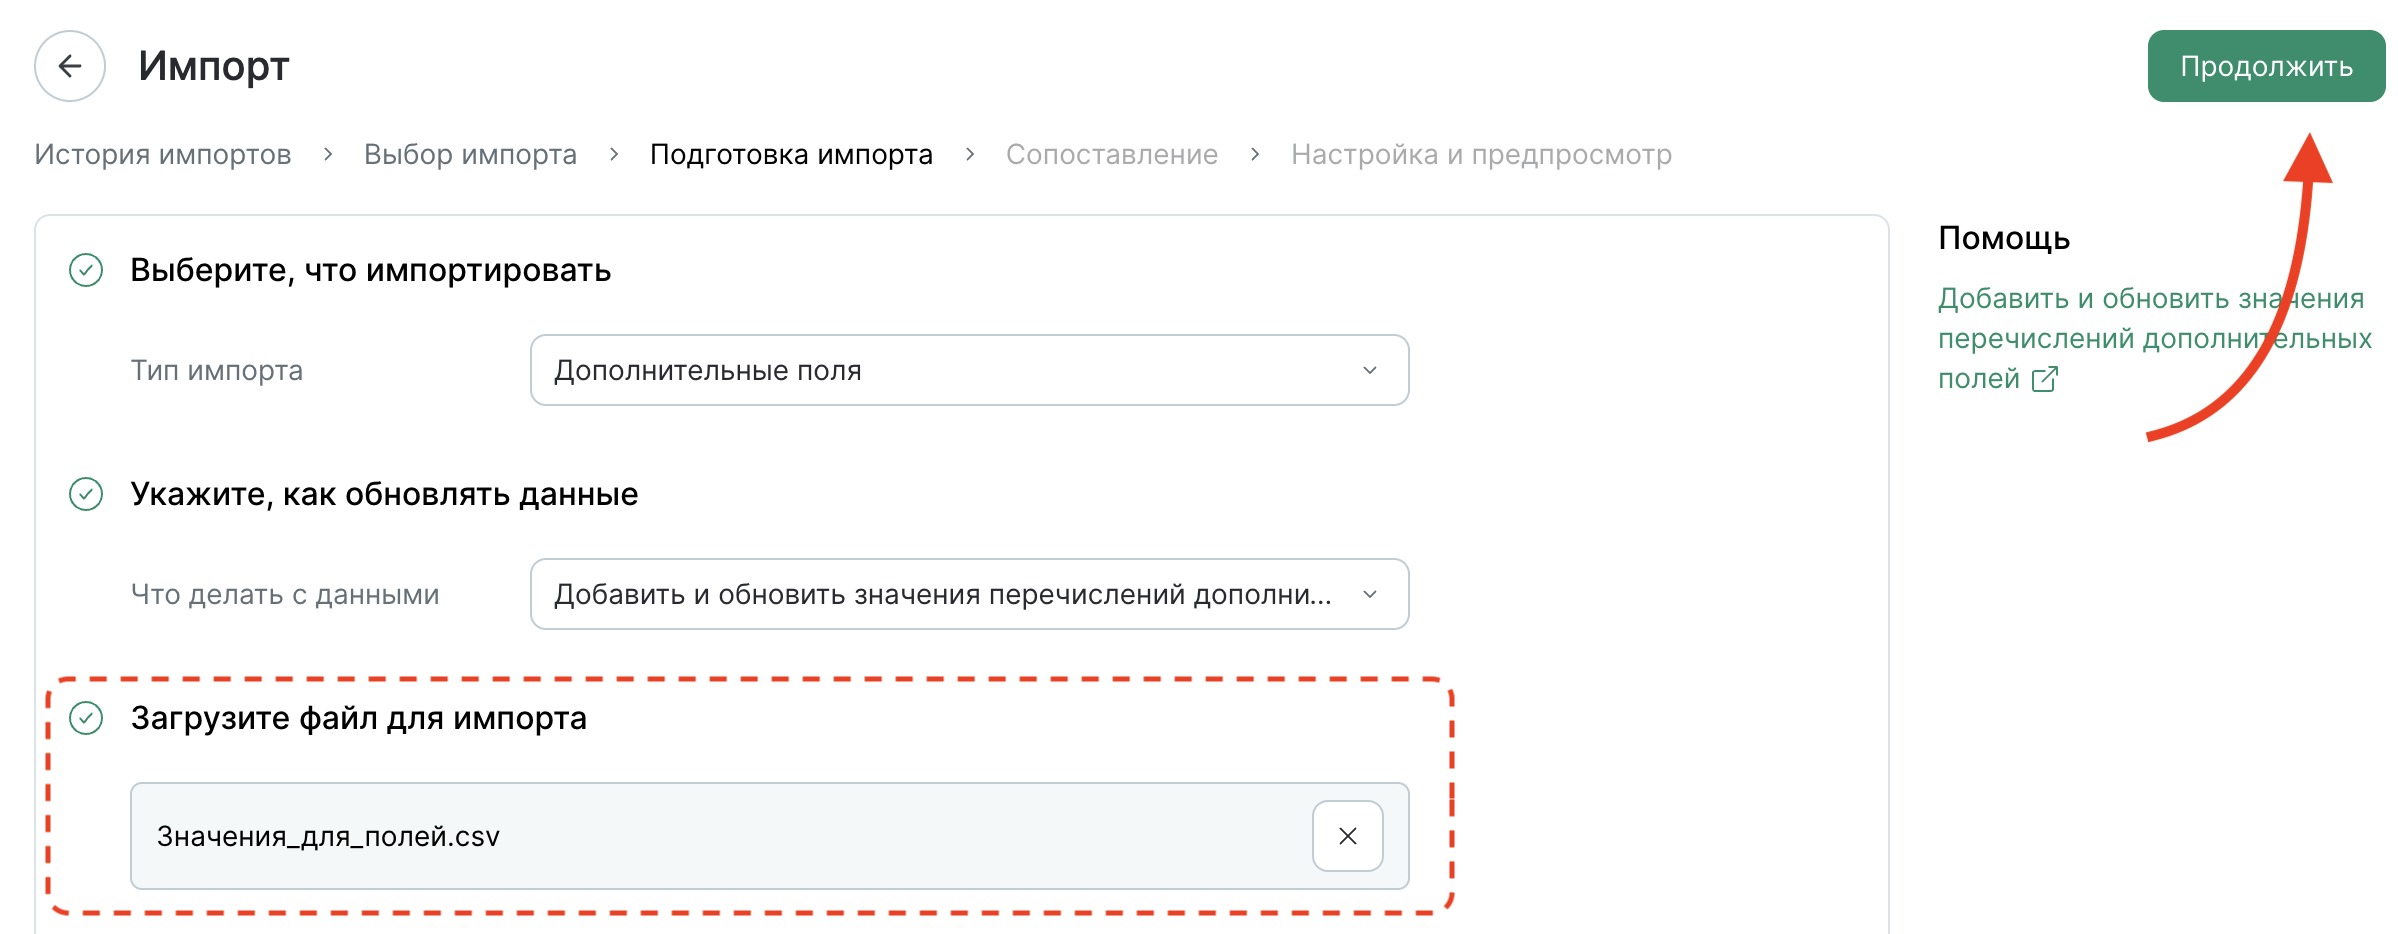Open the Тип импорта dropdown

point(969,370)
